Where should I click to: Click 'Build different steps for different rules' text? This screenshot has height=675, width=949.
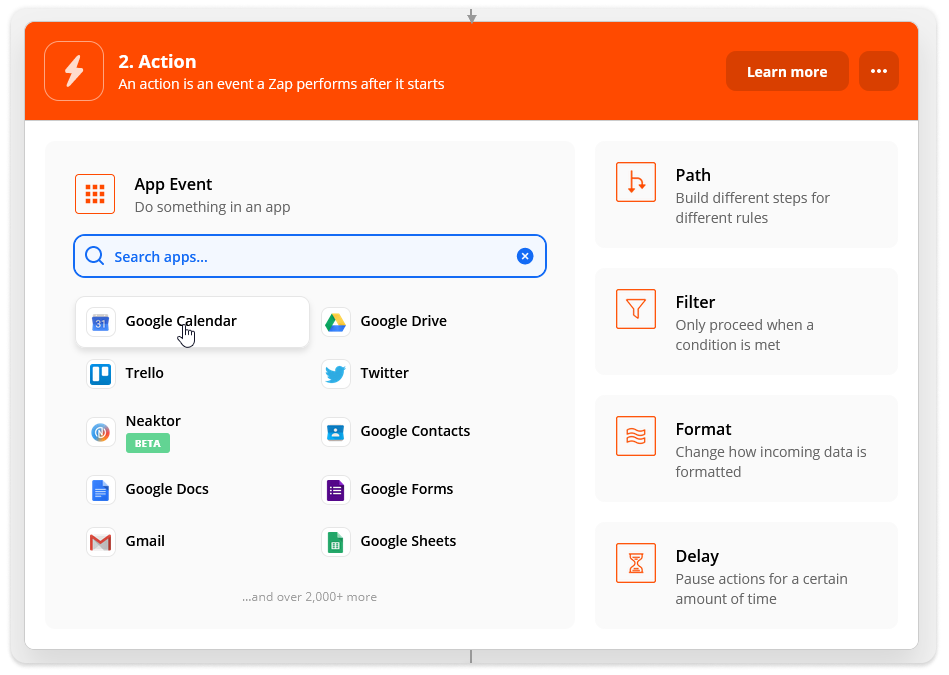coord(752,208)
